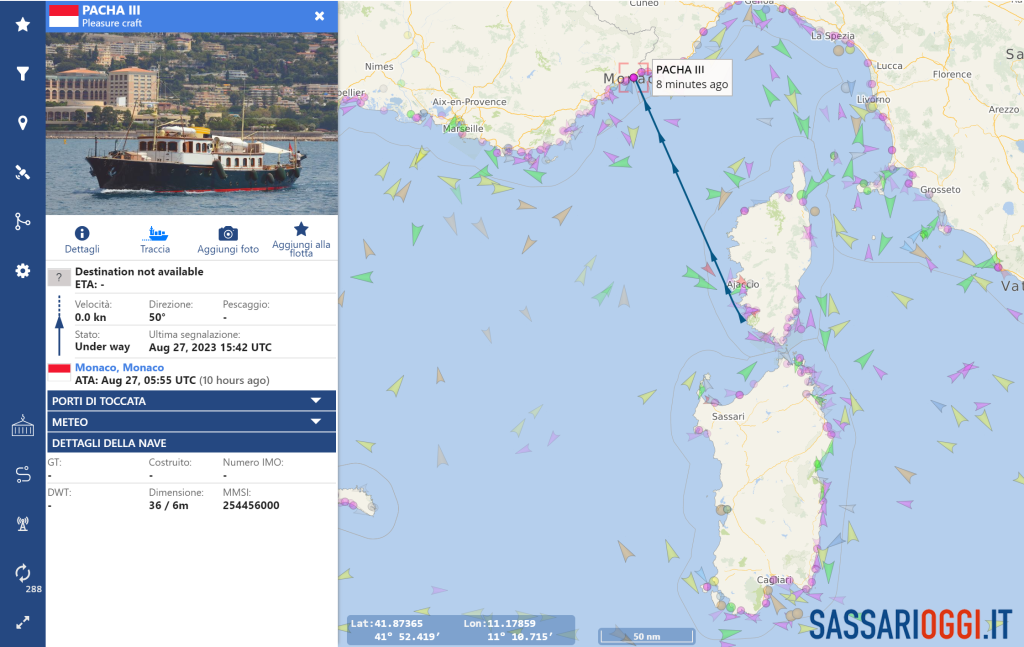The width and height of the screenshot is (1024, 647).
Task: Click the PACHA III yacht photo
Action: pyautogui.click(x=192, y=123)
